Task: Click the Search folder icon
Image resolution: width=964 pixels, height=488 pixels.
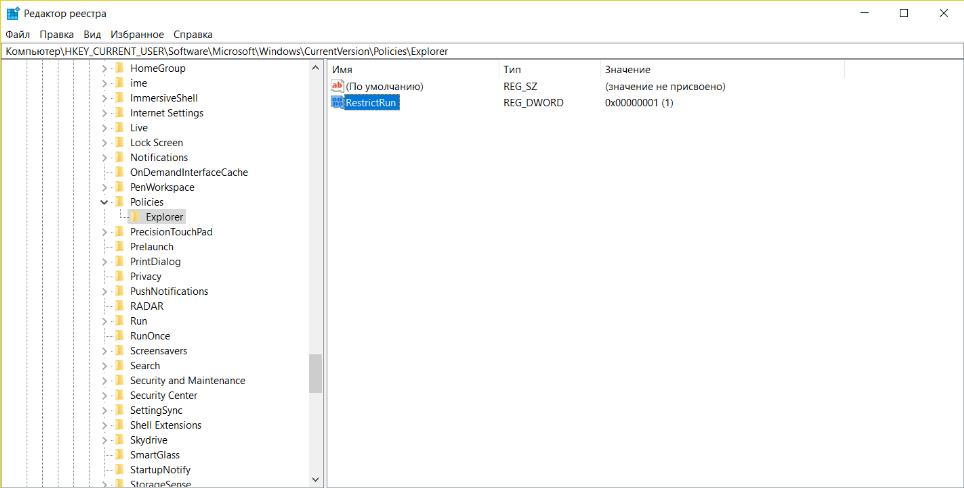Action: coord(119,366)
